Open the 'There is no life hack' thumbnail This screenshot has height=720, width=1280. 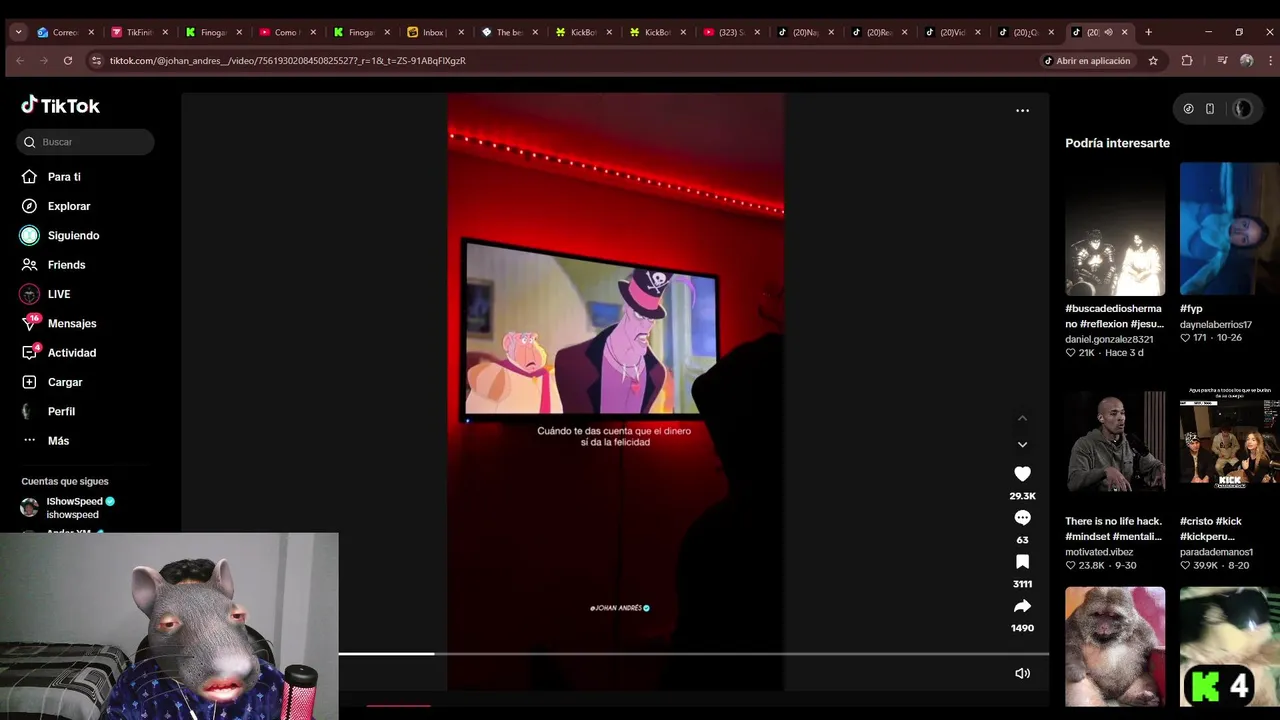1115,440
